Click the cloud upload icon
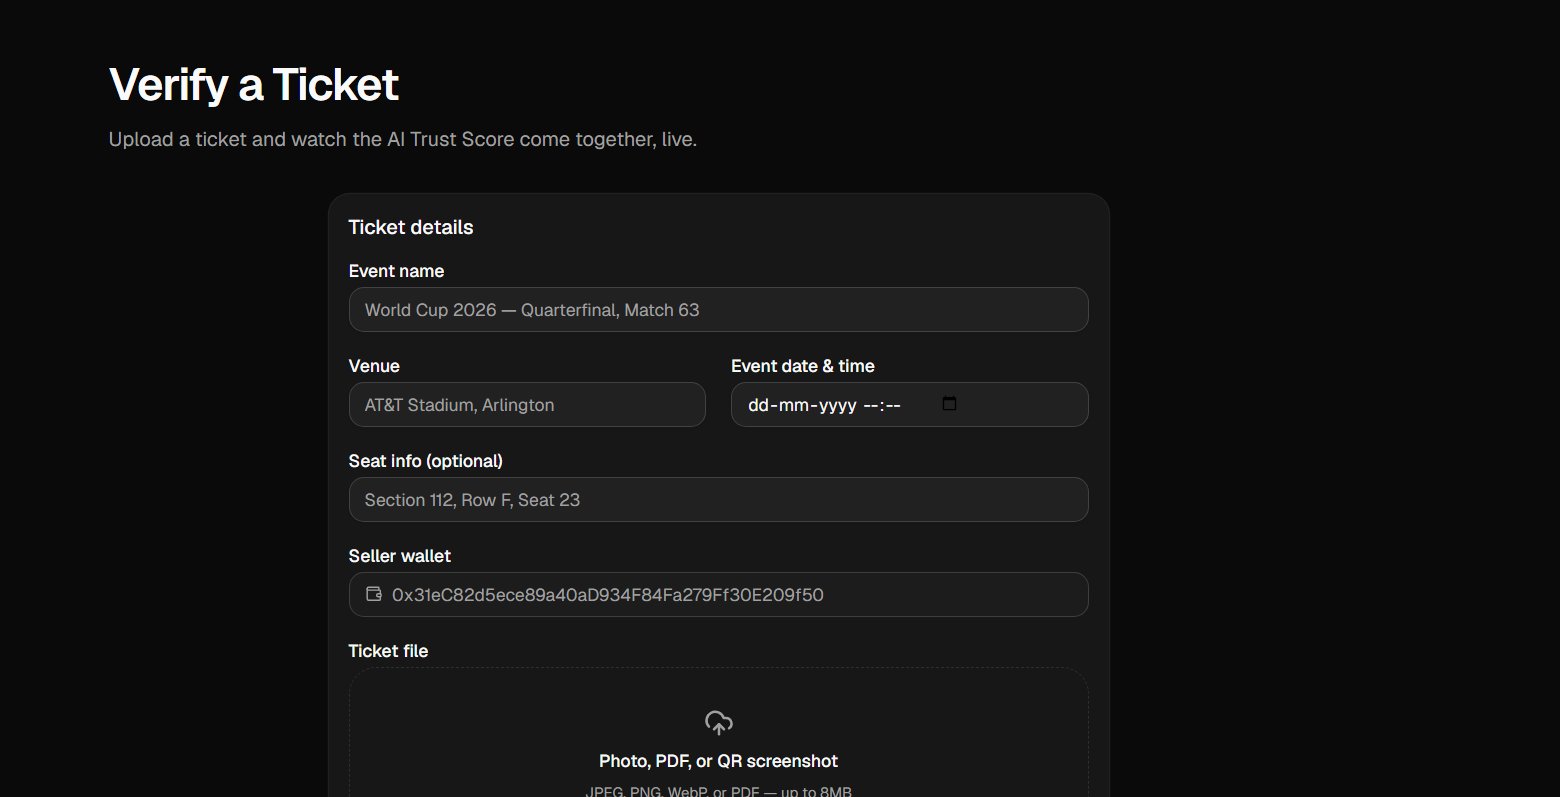Screen dimensions: 1560x797 (718, 722)
